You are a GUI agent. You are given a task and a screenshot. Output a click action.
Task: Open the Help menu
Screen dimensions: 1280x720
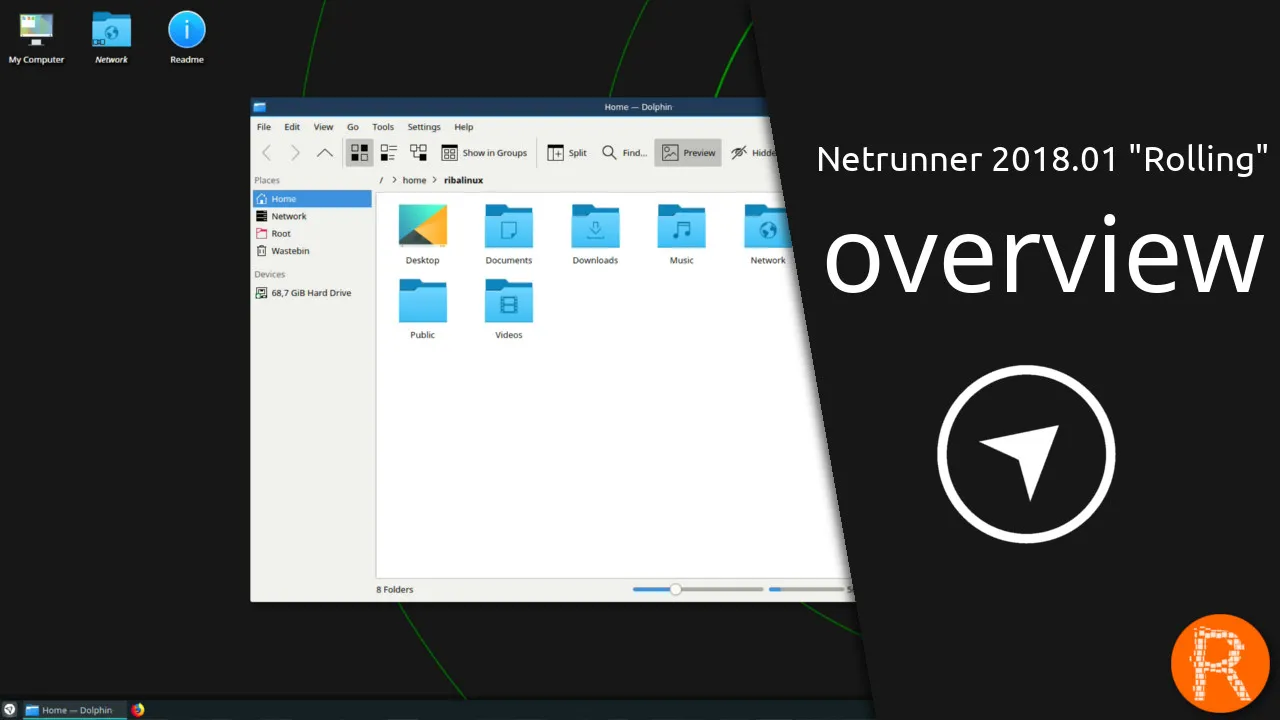pyautogui.click(x=463, y=127)
